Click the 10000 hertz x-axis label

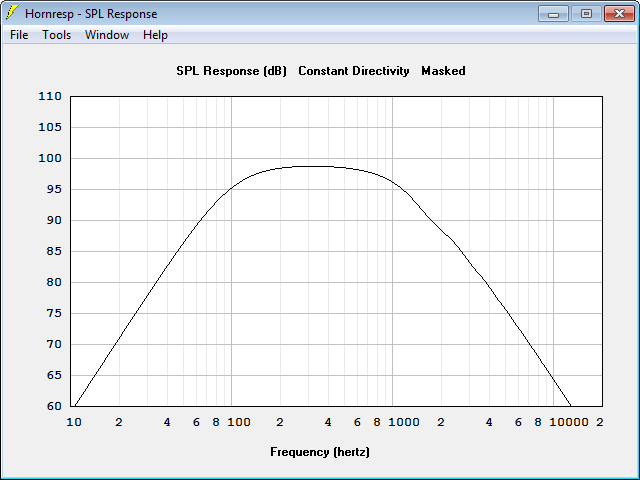click(569, 422)
